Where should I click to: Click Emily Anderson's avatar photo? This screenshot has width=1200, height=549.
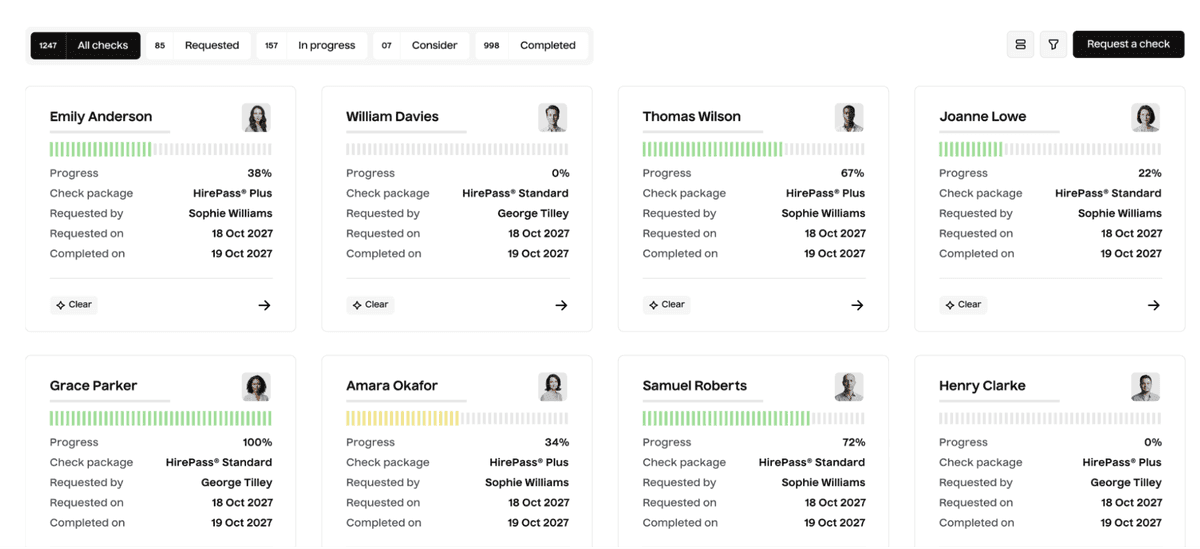point(256,118)
